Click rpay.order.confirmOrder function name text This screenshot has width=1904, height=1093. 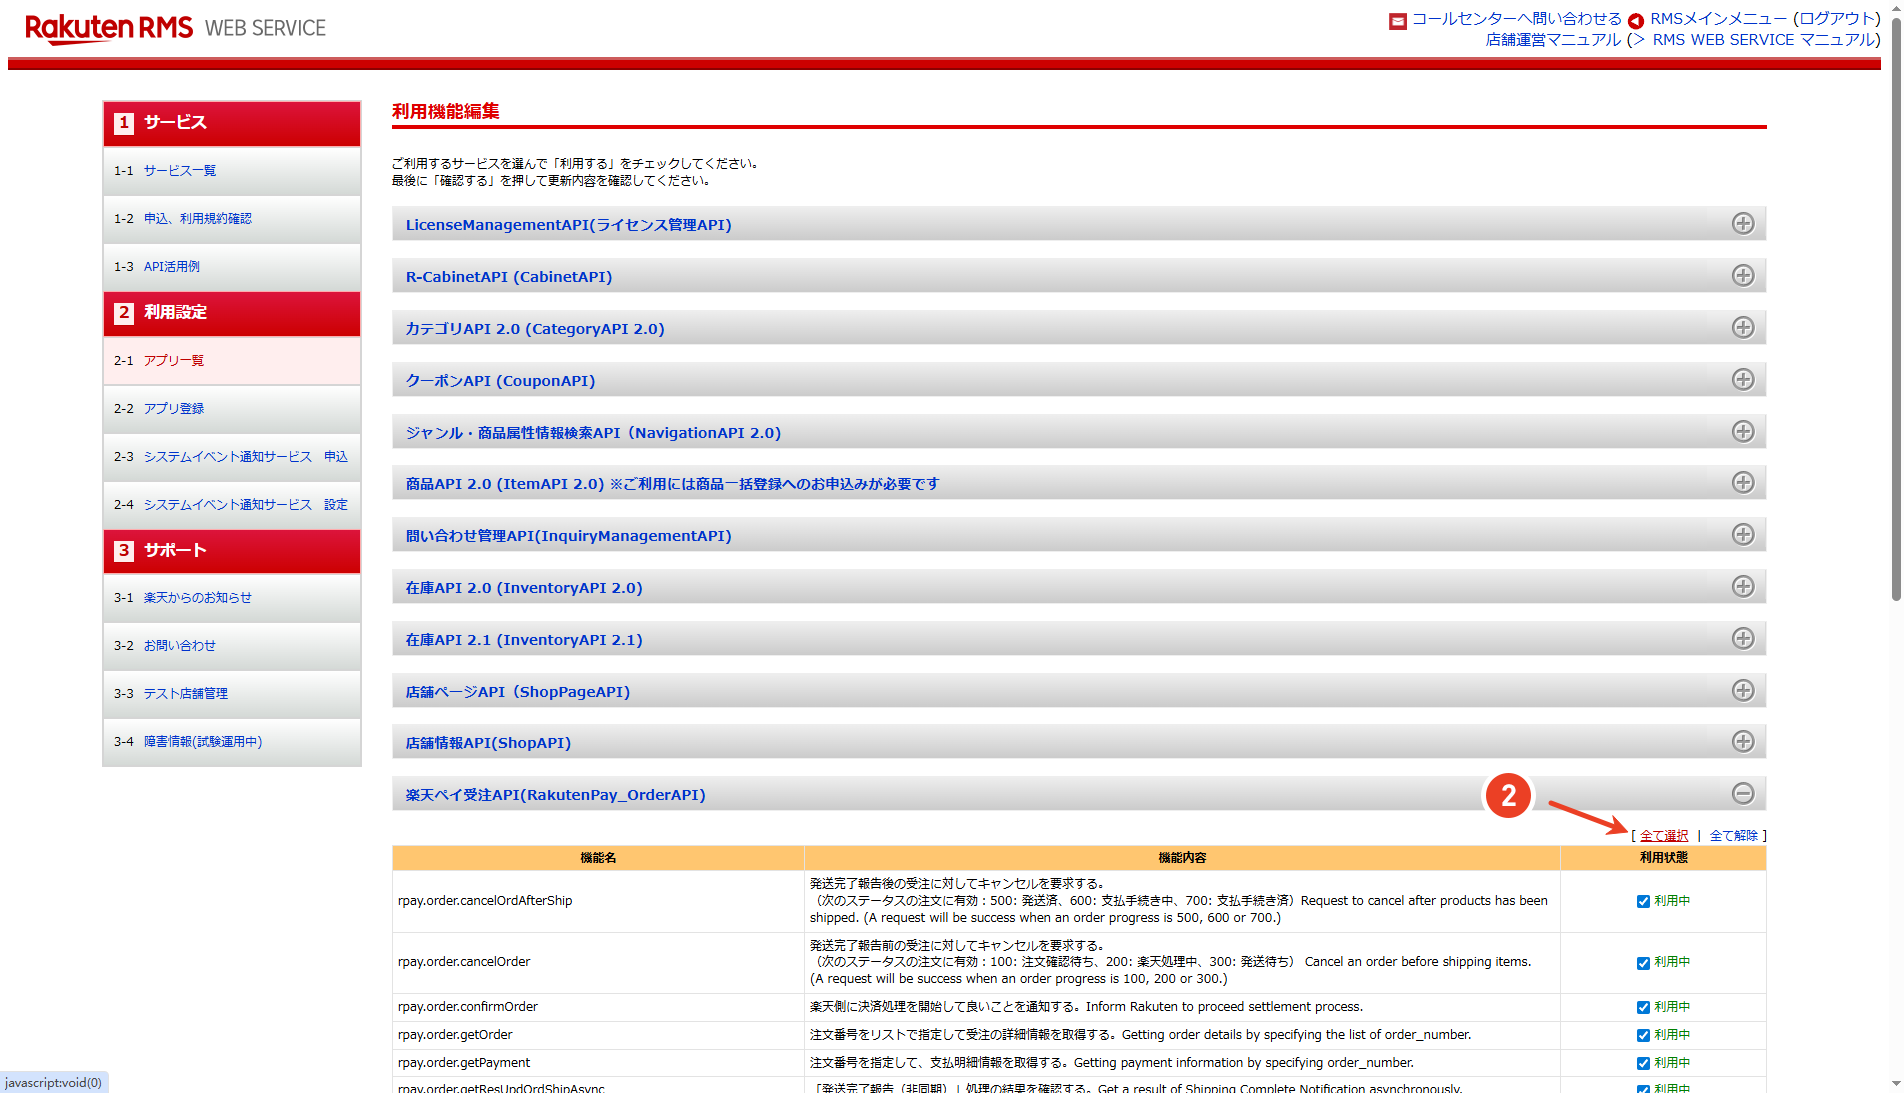(x=468, y=1007)
